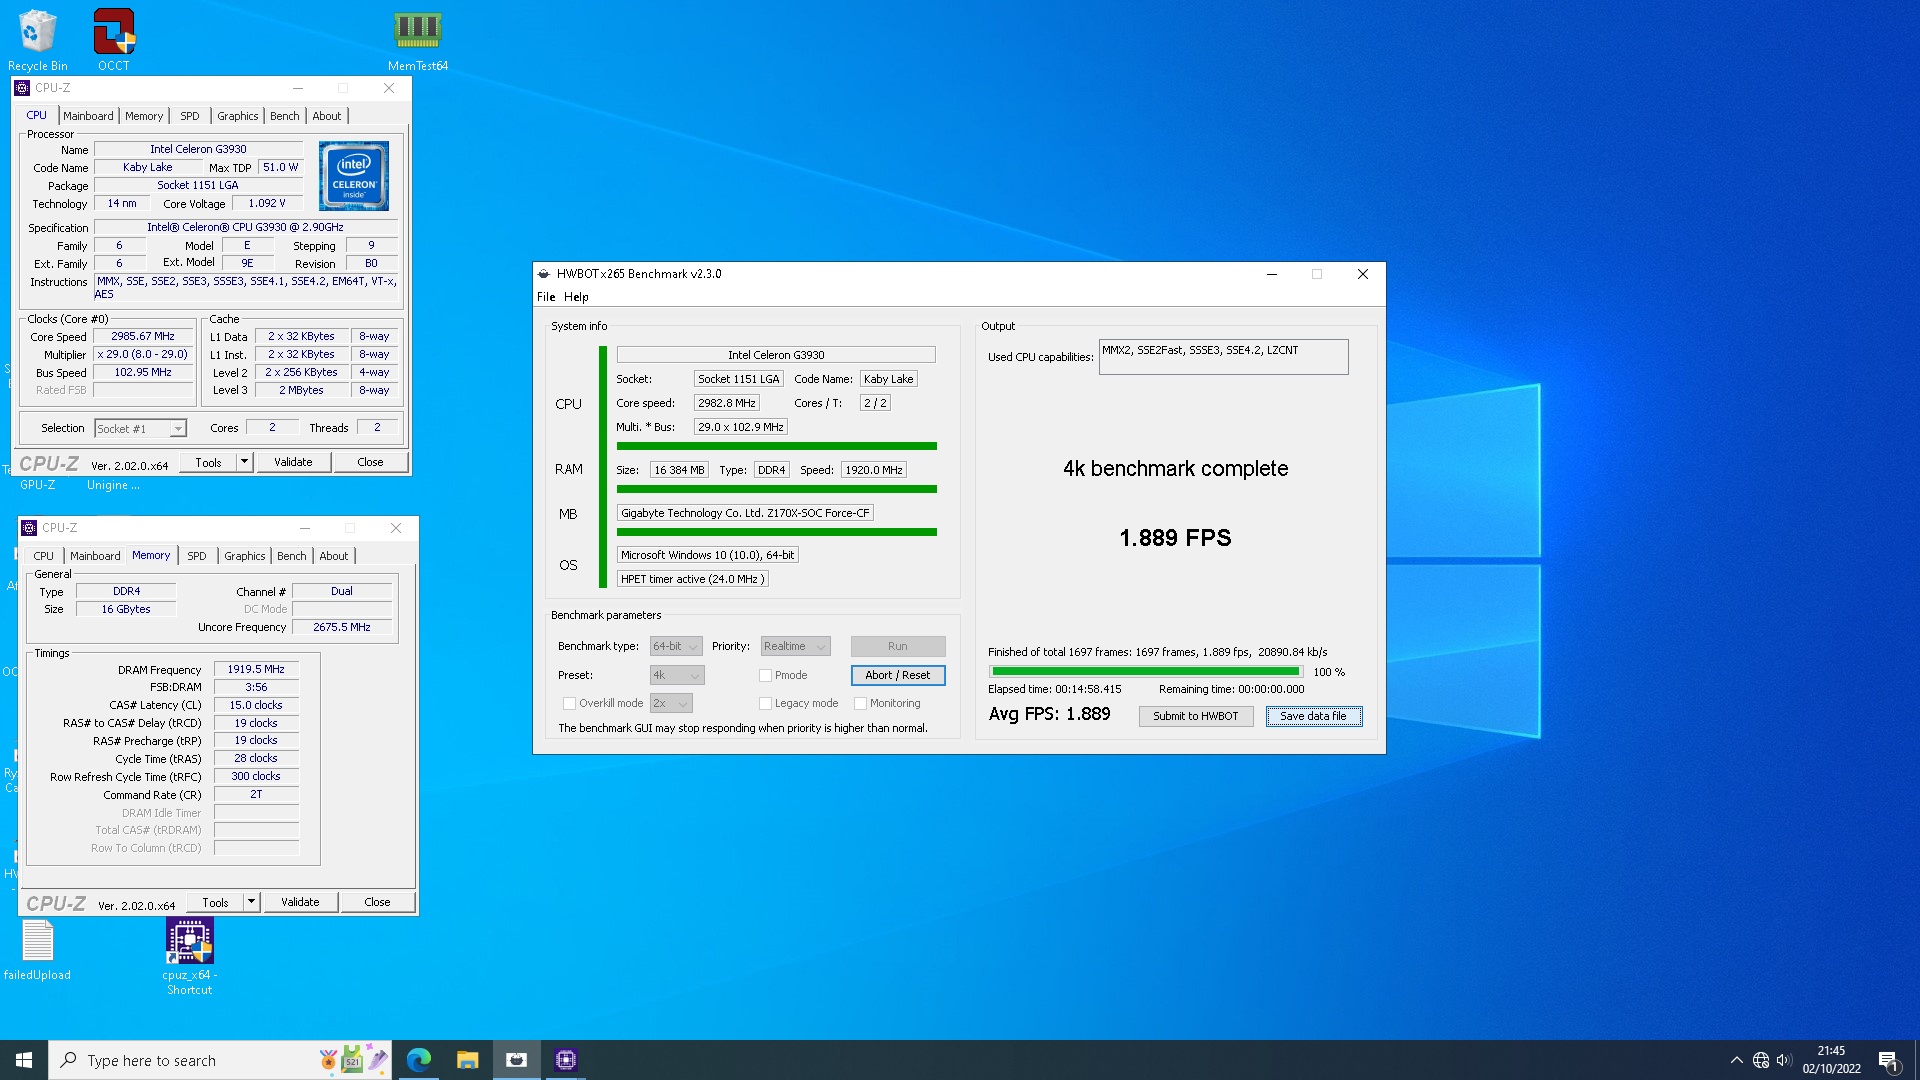Click the Windows Start button
This screenshot has height=1080, width=1920.
tap(24, 1060)
